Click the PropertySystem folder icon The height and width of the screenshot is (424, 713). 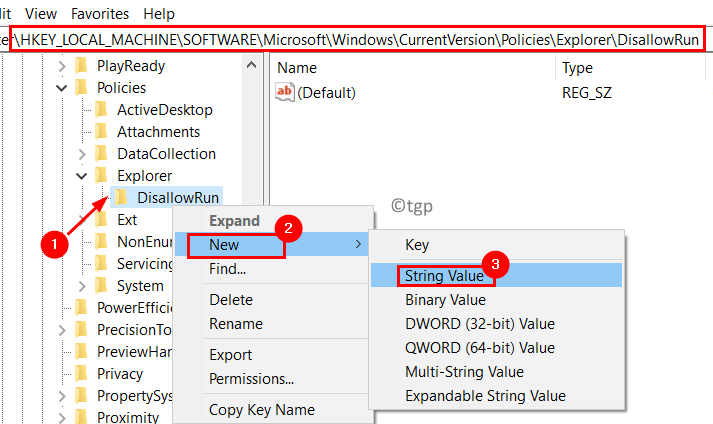pos(81,395)
